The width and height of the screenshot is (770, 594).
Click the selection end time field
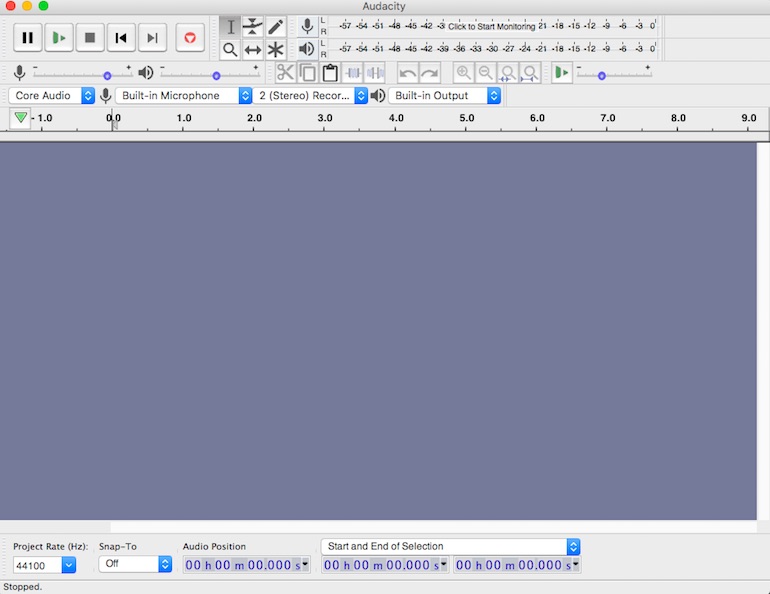tap(513, 565)
